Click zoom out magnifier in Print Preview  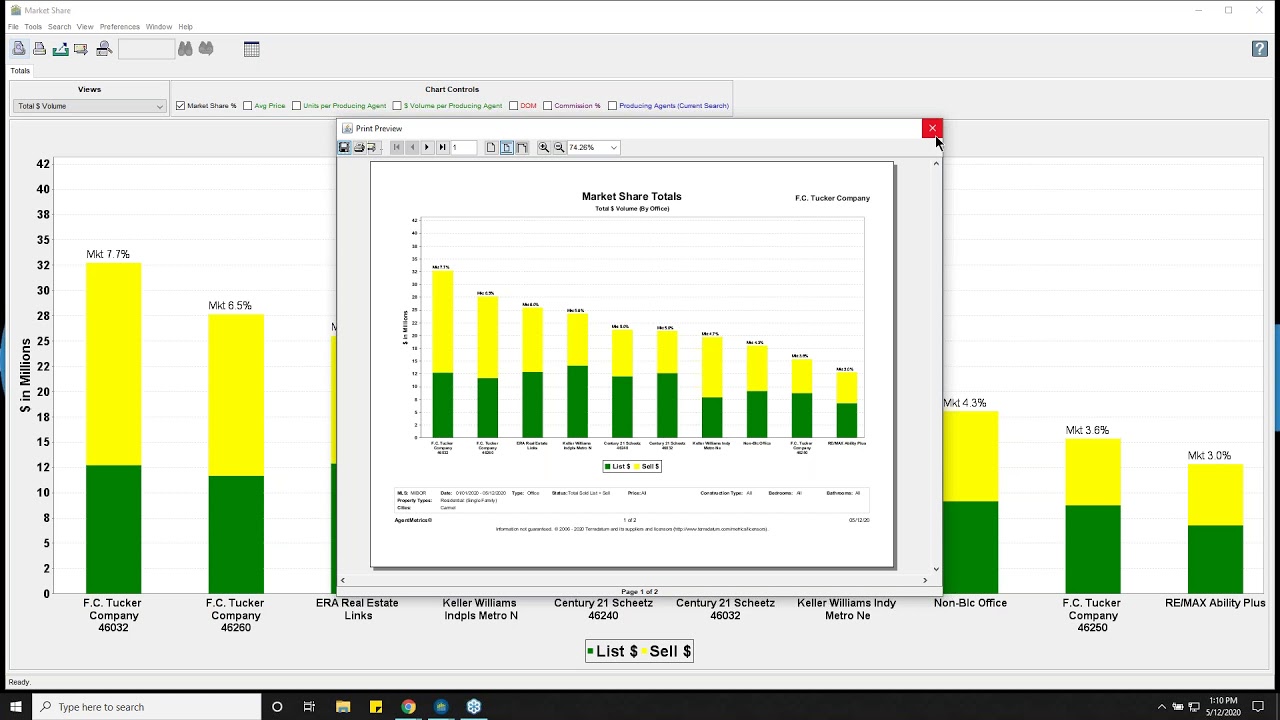559,148
